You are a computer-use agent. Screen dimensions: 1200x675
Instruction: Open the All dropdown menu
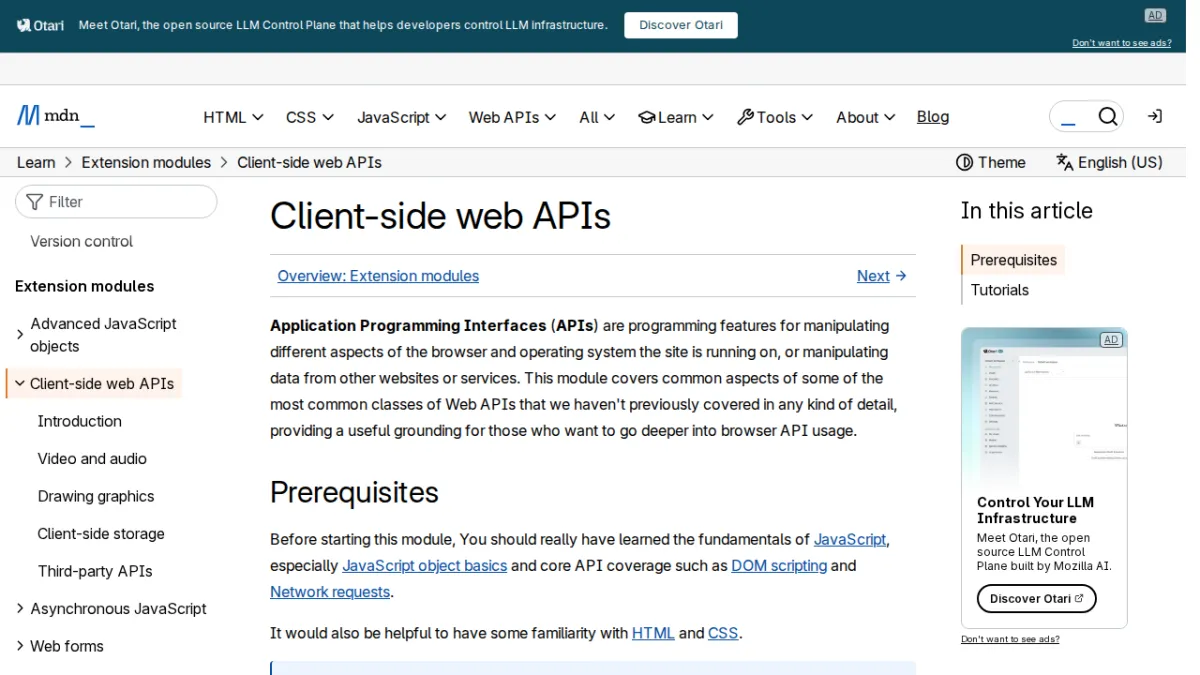(x=597, y=117)
